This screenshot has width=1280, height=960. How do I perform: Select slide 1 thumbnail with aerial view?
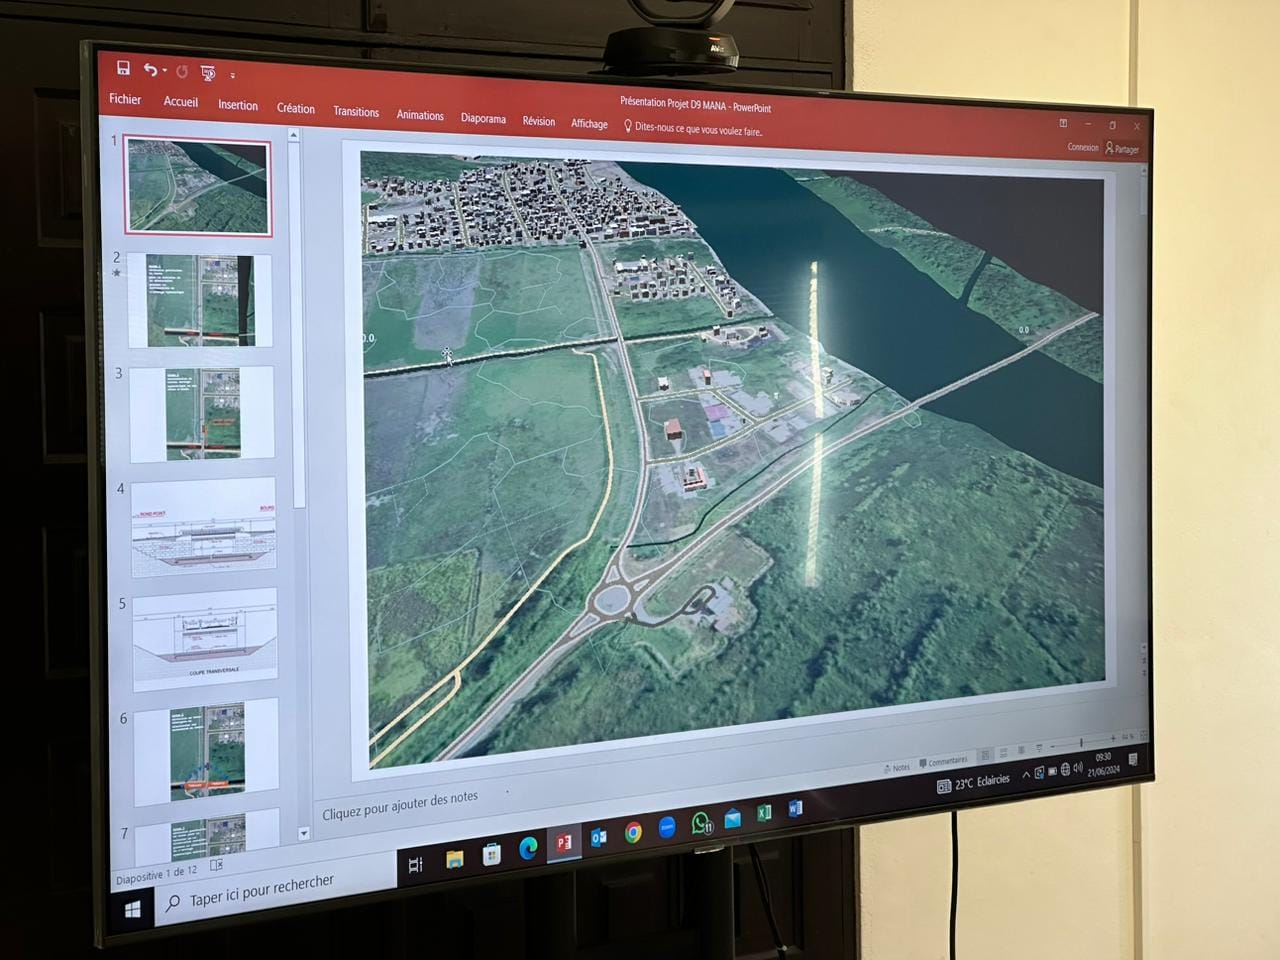pos(198,187)
